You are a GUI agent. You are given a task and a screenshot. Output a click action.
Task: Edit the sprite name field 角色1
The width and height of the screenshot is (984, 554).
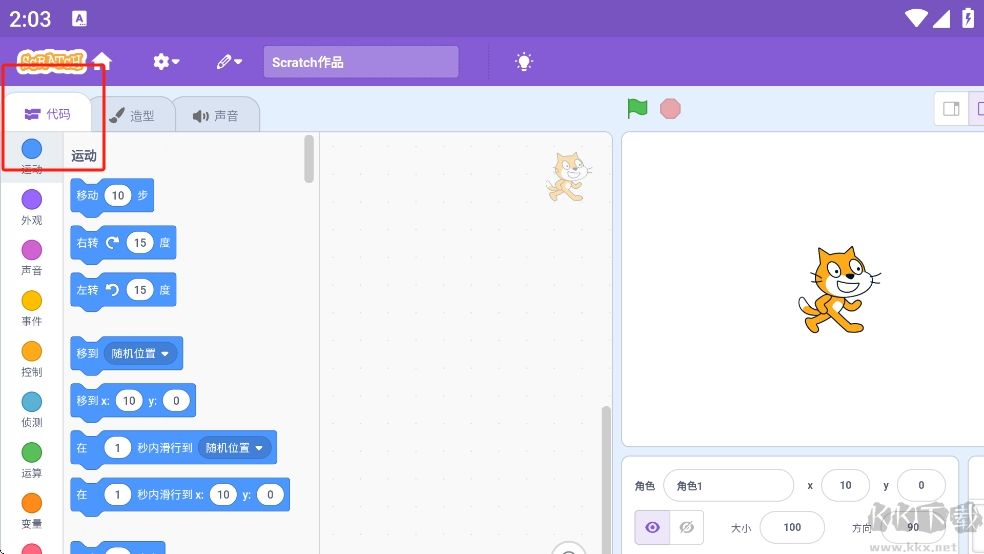(x=729, y=486)
